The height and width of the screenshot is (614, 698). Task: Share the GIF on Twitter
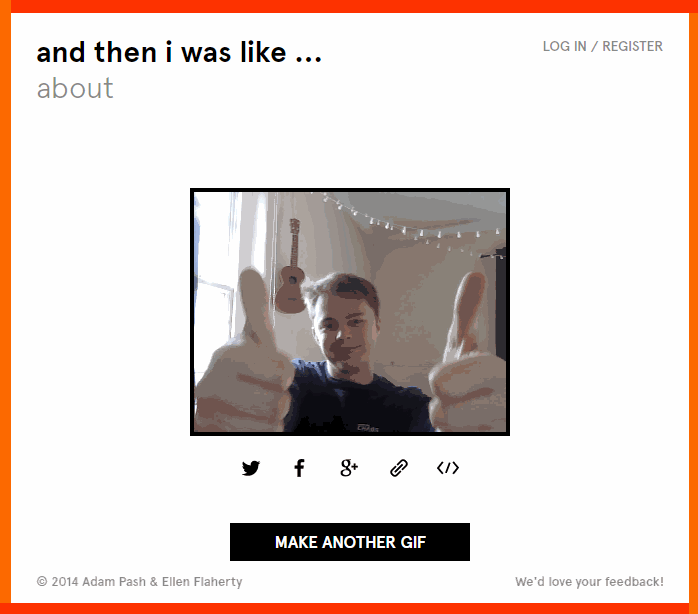point(251,468)
